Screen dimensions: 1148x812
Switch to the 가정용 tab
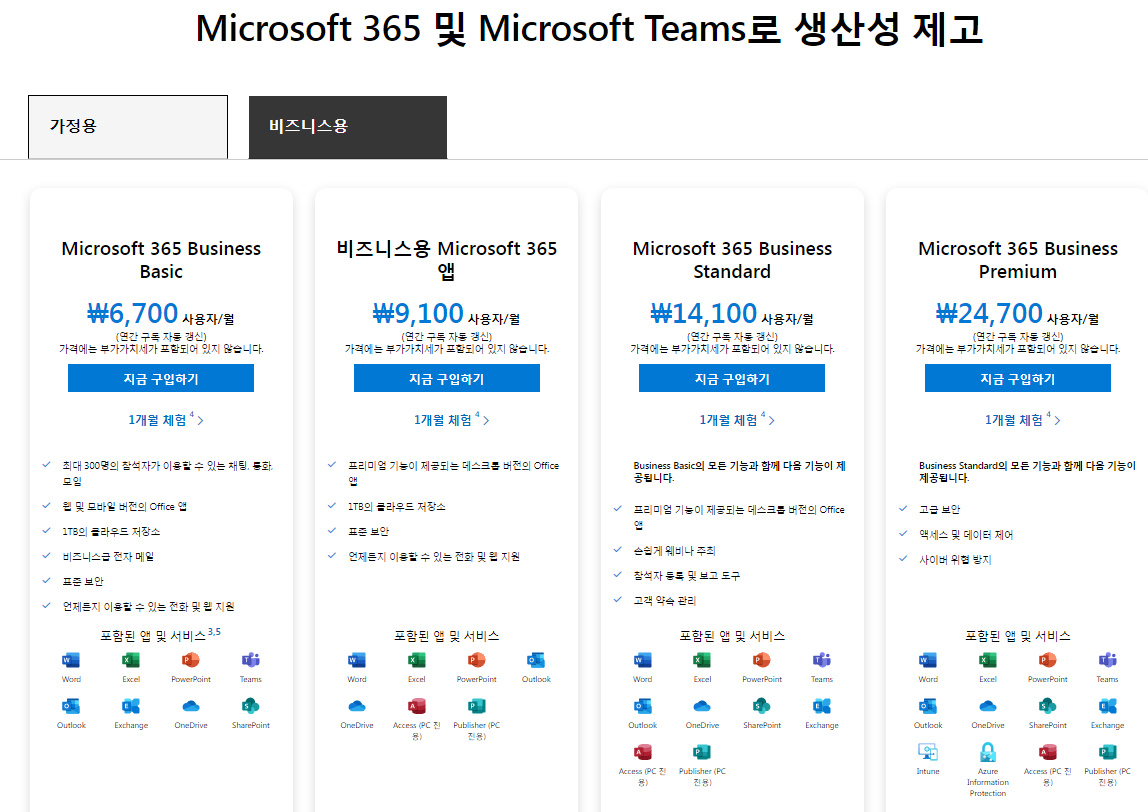tap(128, 127)
